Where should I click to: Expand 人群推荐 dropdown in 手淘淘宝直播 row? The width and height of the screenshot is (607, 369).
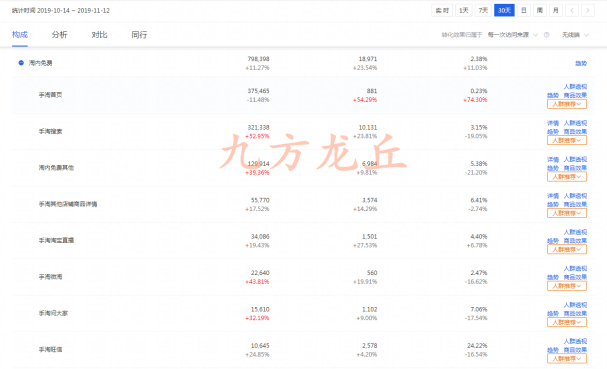click(567, 249)
